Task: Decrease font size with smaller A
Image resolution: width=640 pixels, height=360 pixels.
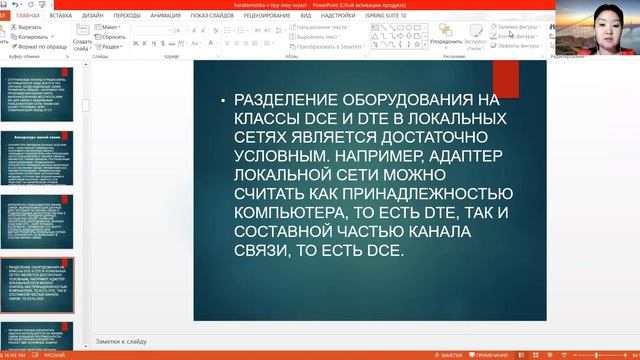Action: (x=203, y=31)
